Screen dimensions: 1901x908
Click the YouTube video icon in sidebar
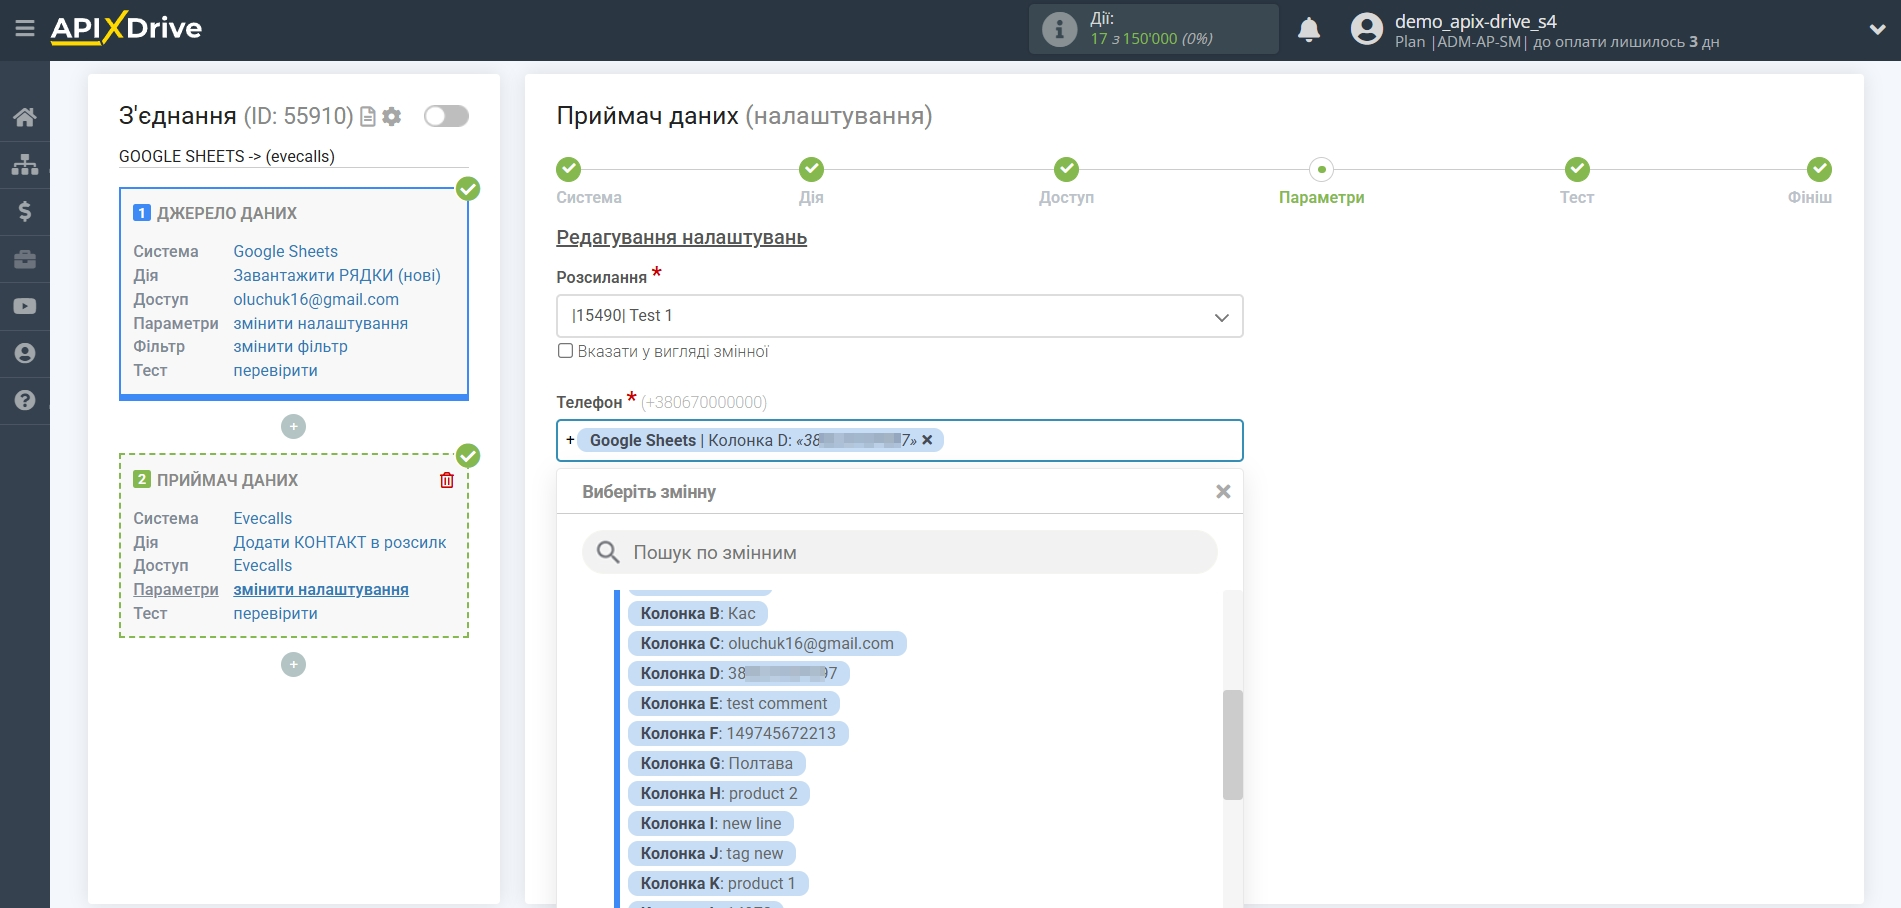coord(25,306)
